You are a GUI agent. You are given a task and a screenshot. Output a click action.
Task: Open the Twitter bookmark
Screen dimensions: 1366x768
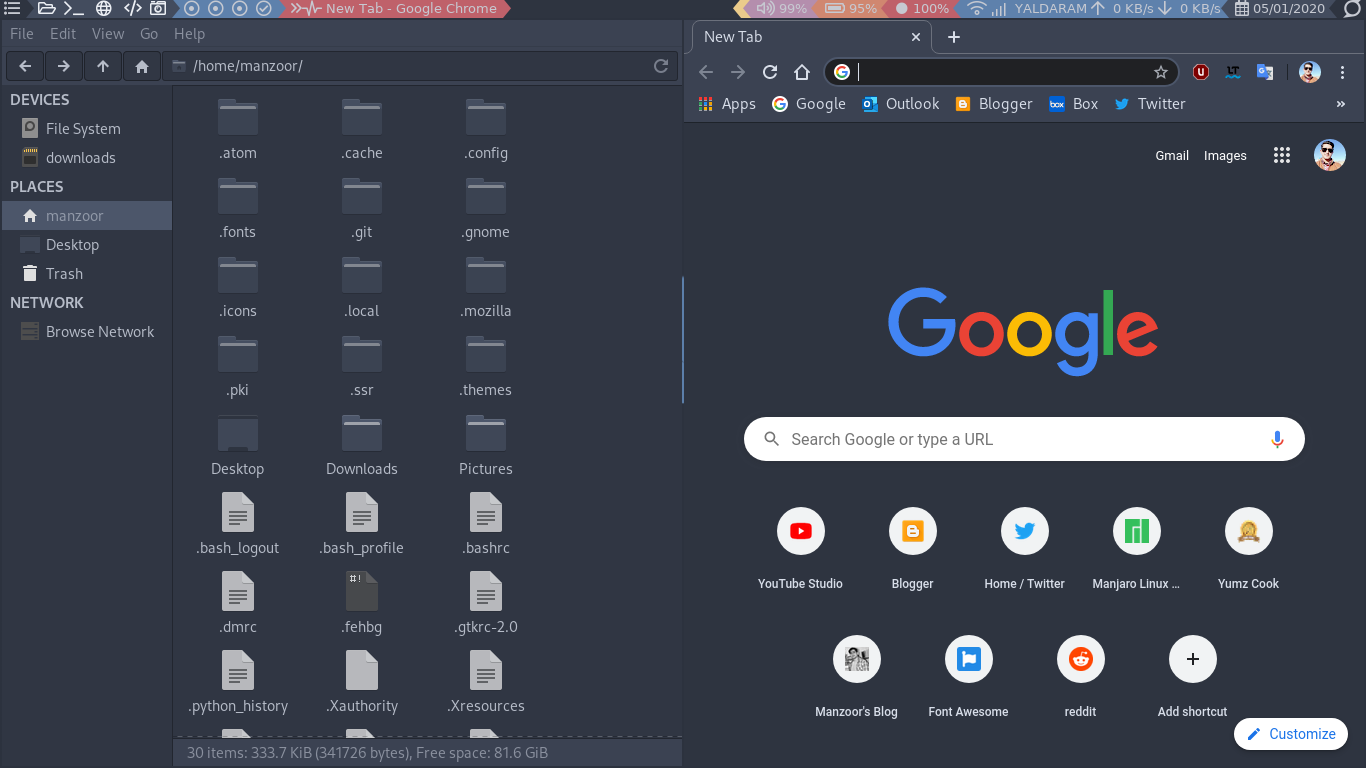(1150, 104)
